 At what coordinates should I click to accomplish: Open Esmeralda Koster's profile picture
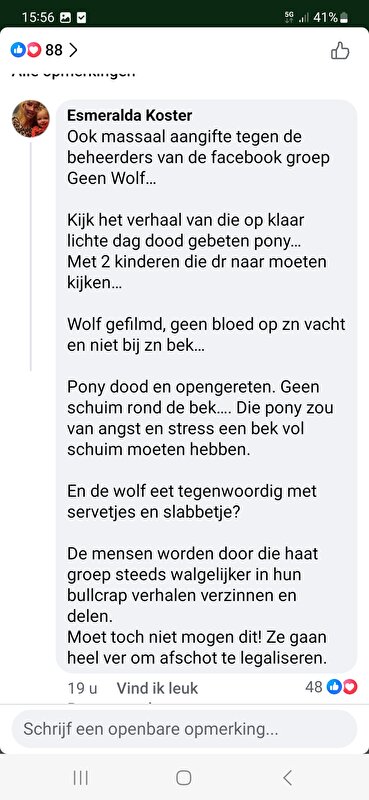point(31,119)
